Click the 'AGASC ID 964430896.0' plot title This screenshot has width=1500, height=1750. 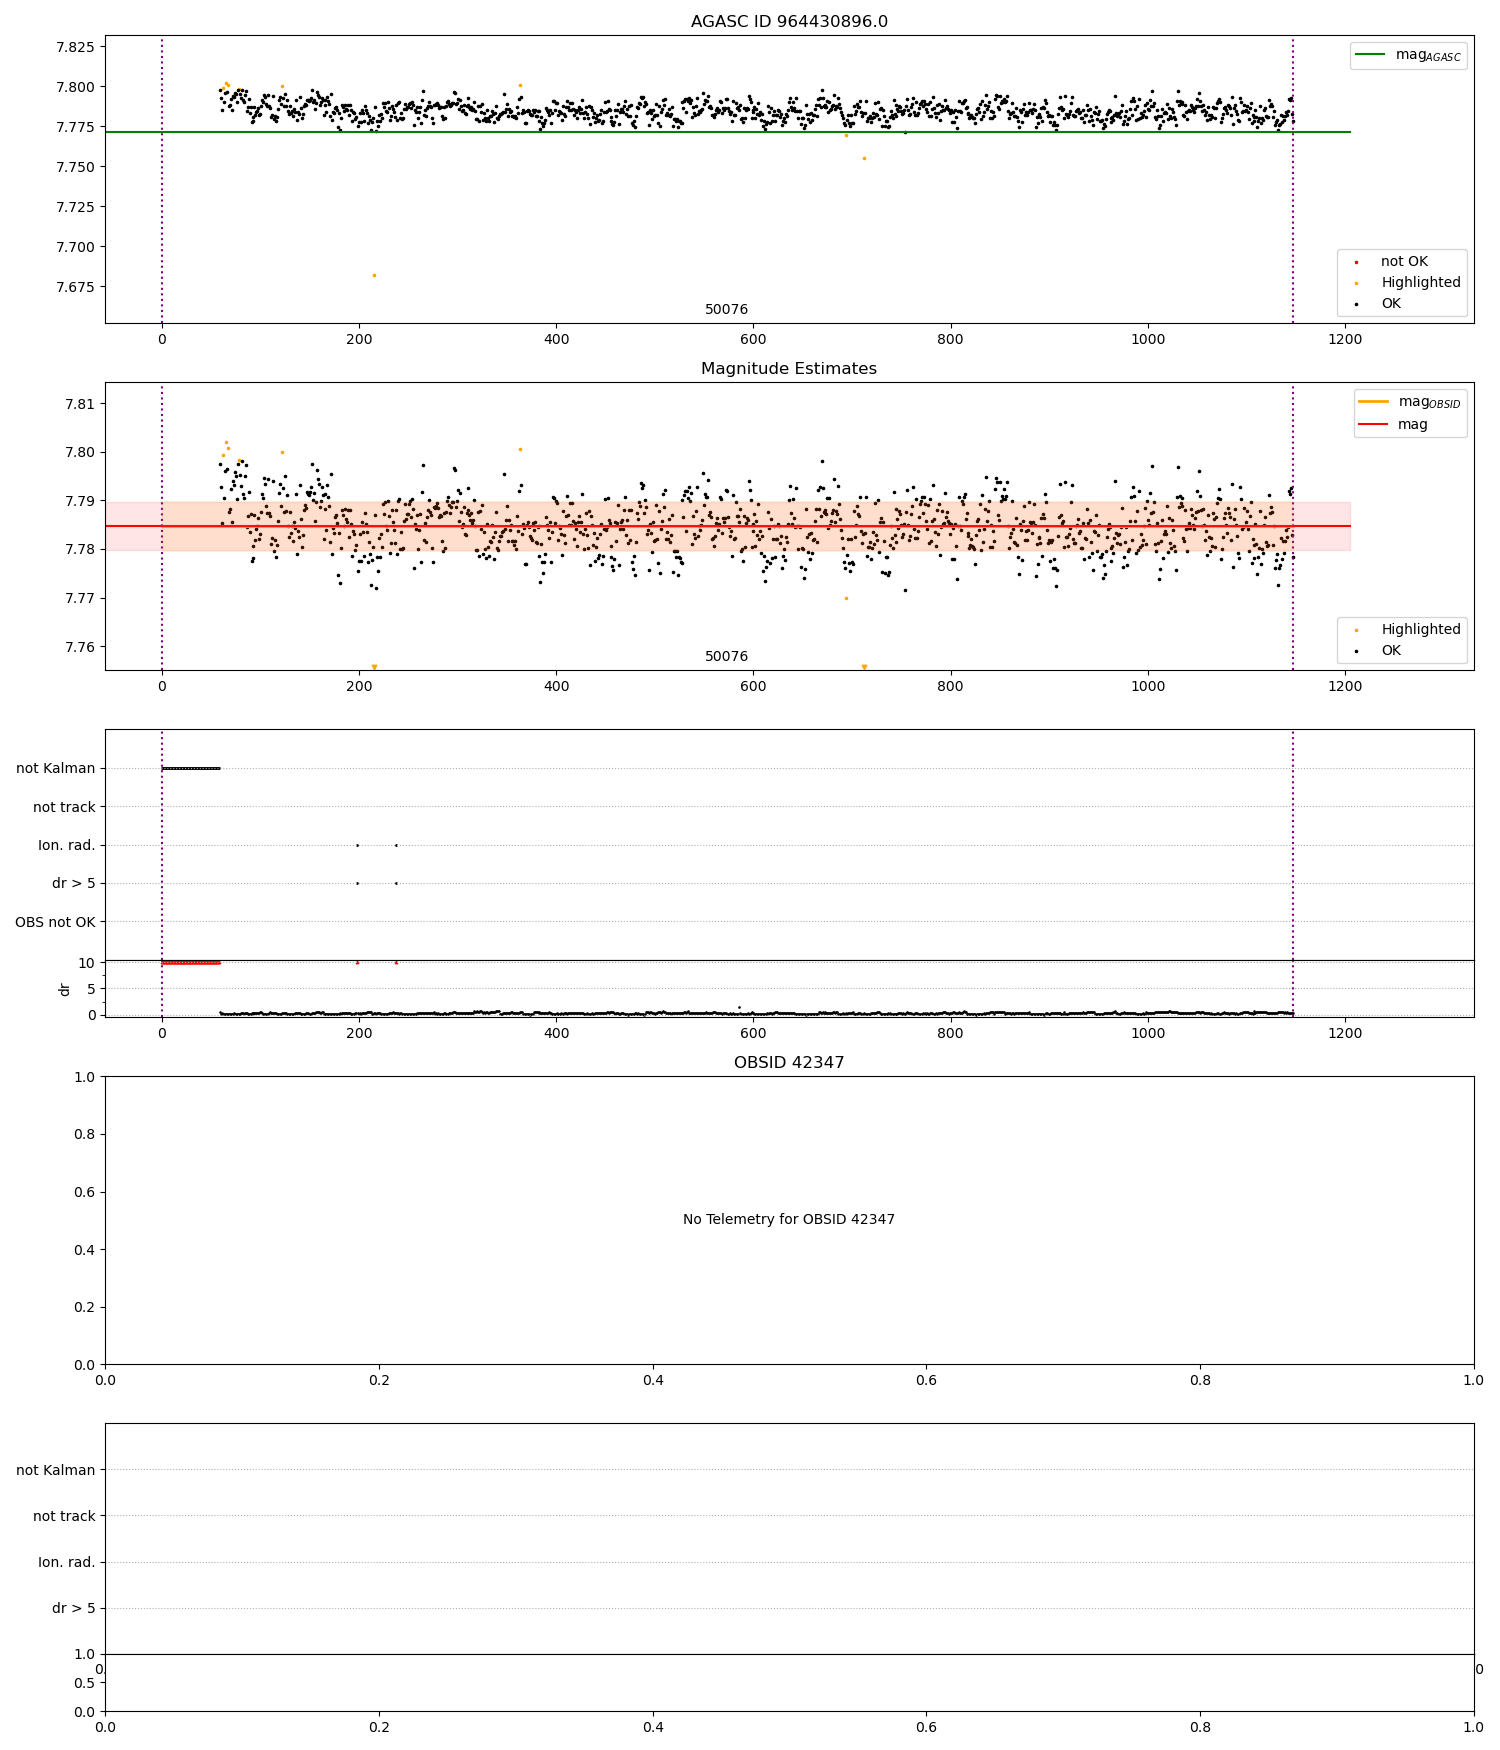coord(789,22)
